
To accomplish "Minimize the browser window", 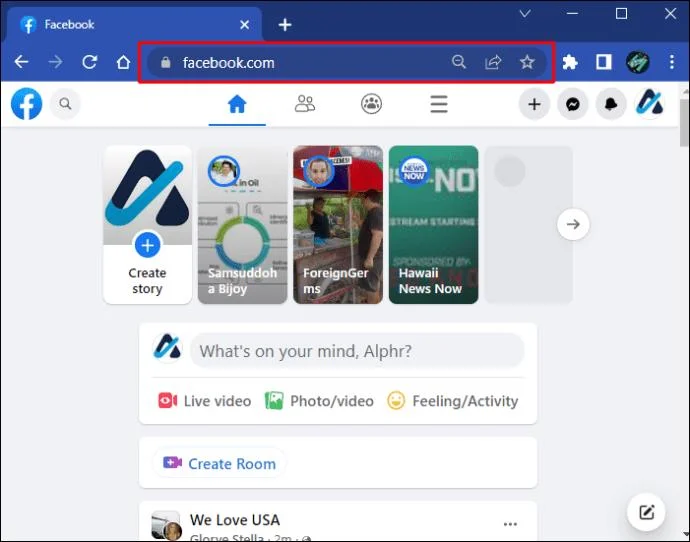I will 572,14.
